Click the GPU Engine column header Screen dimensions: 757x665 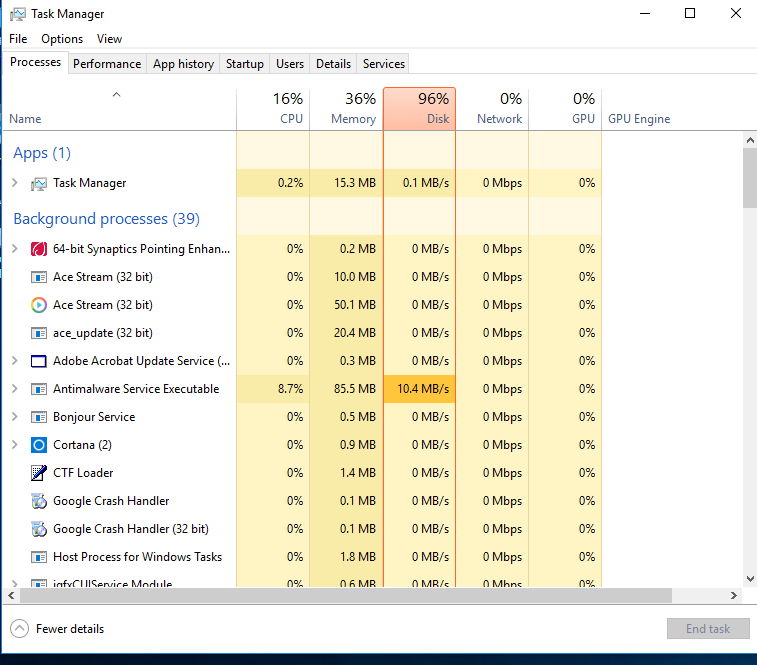[639, 119]
